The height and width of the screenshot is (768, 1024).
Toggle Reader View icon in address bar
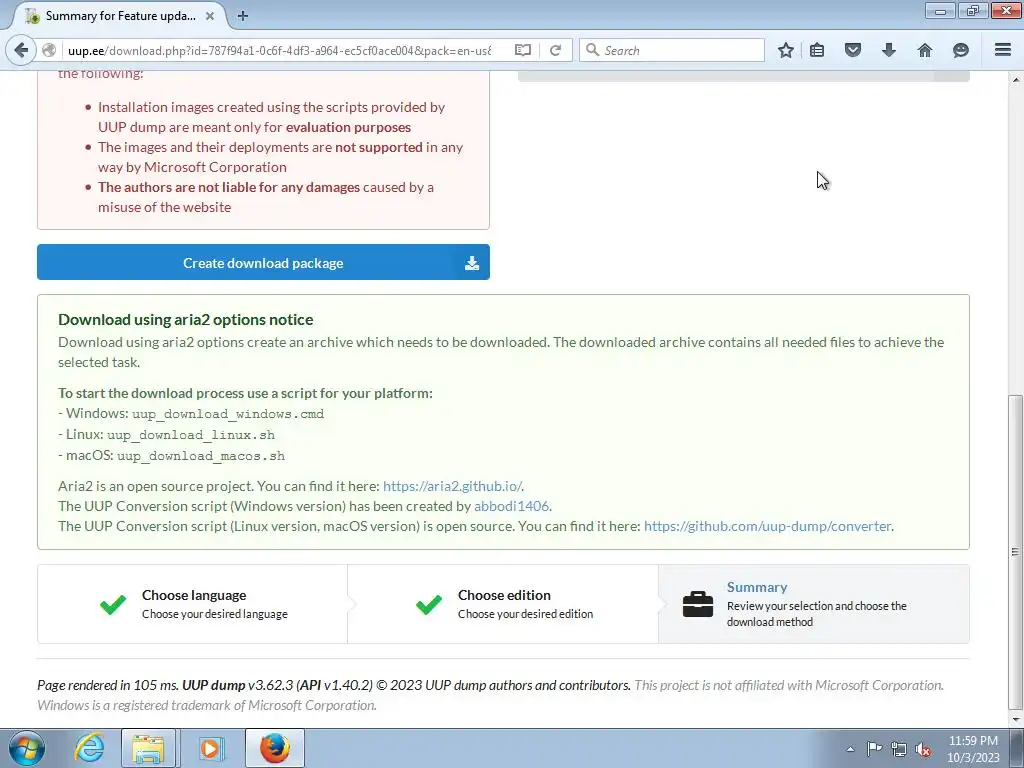522,50
